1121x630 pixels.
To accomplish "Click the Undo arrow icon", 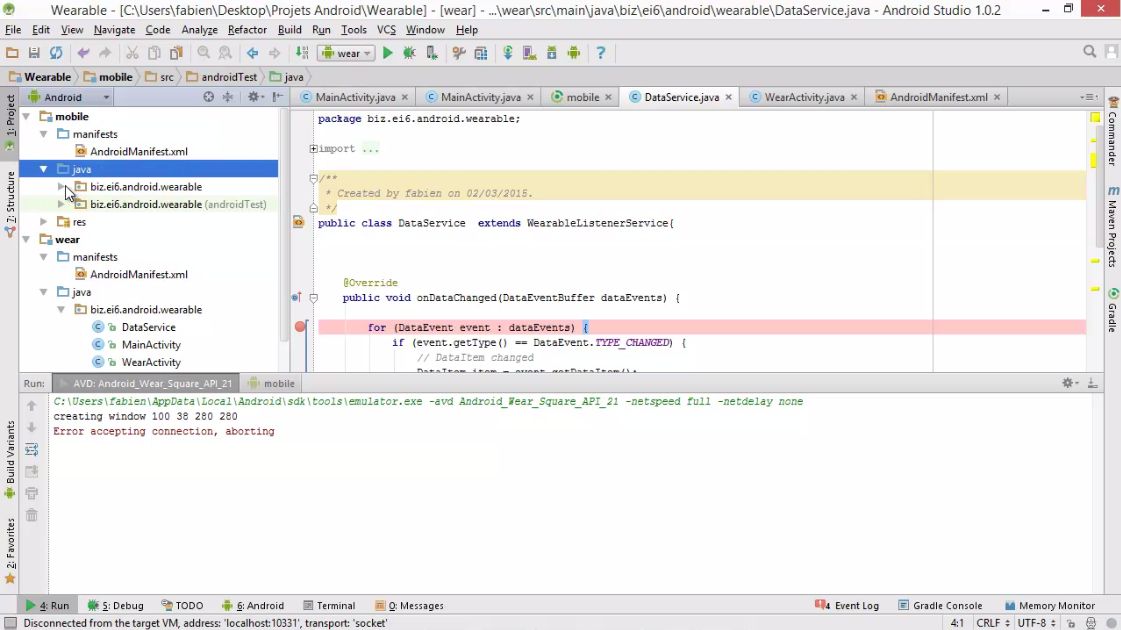I will coord(83,51).
